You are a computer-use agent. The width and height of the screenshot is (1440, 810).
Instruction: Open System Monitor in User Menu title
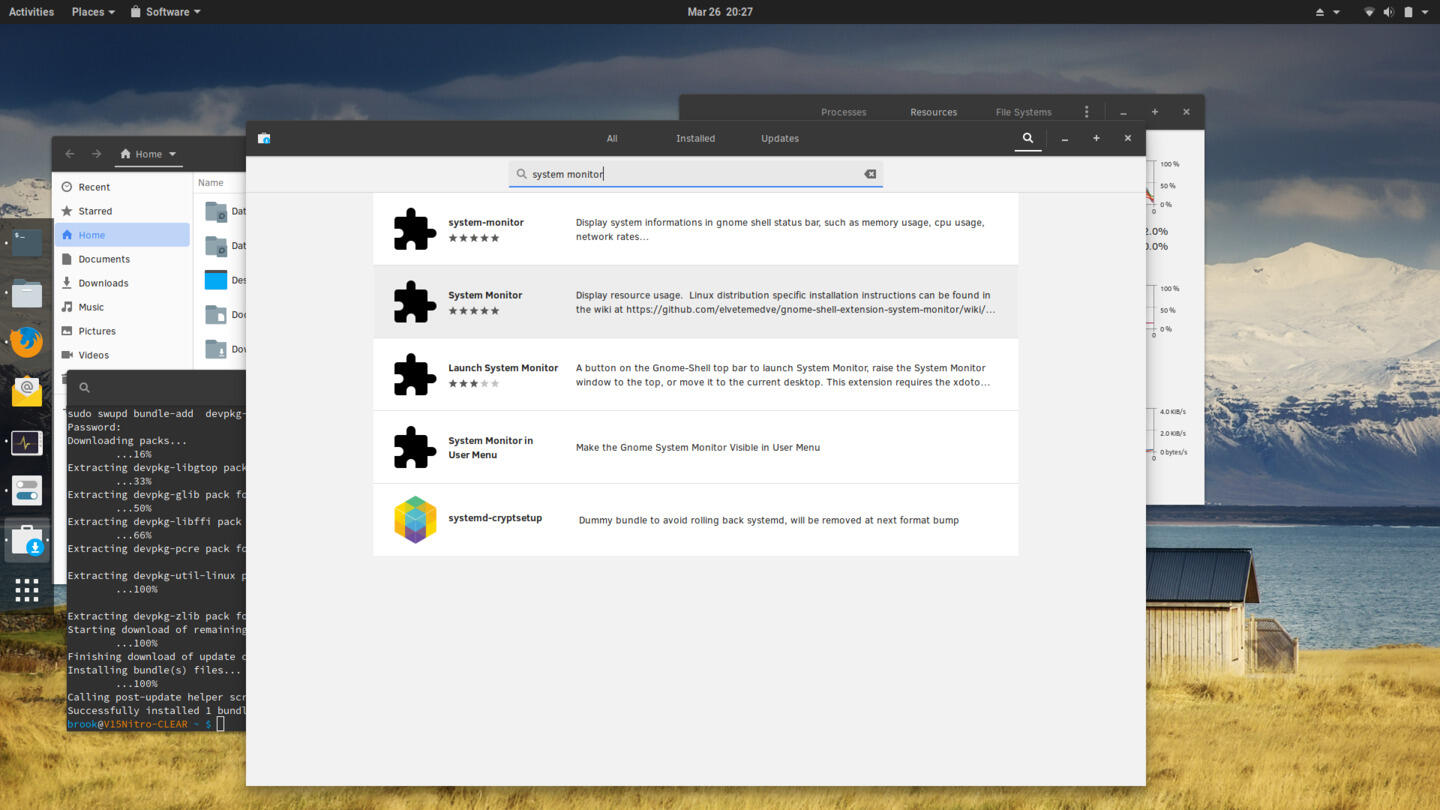490,447
